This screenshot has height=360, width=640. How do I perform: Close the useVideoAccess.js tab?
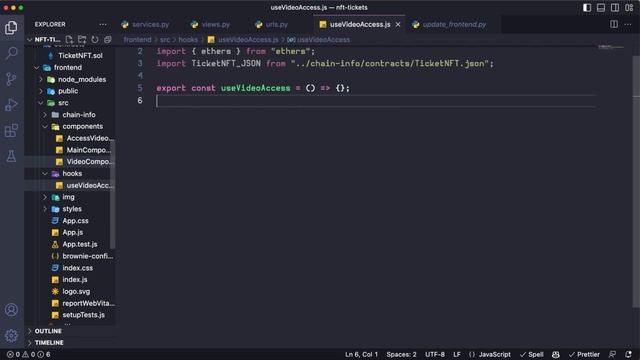(x=398, y=24)
